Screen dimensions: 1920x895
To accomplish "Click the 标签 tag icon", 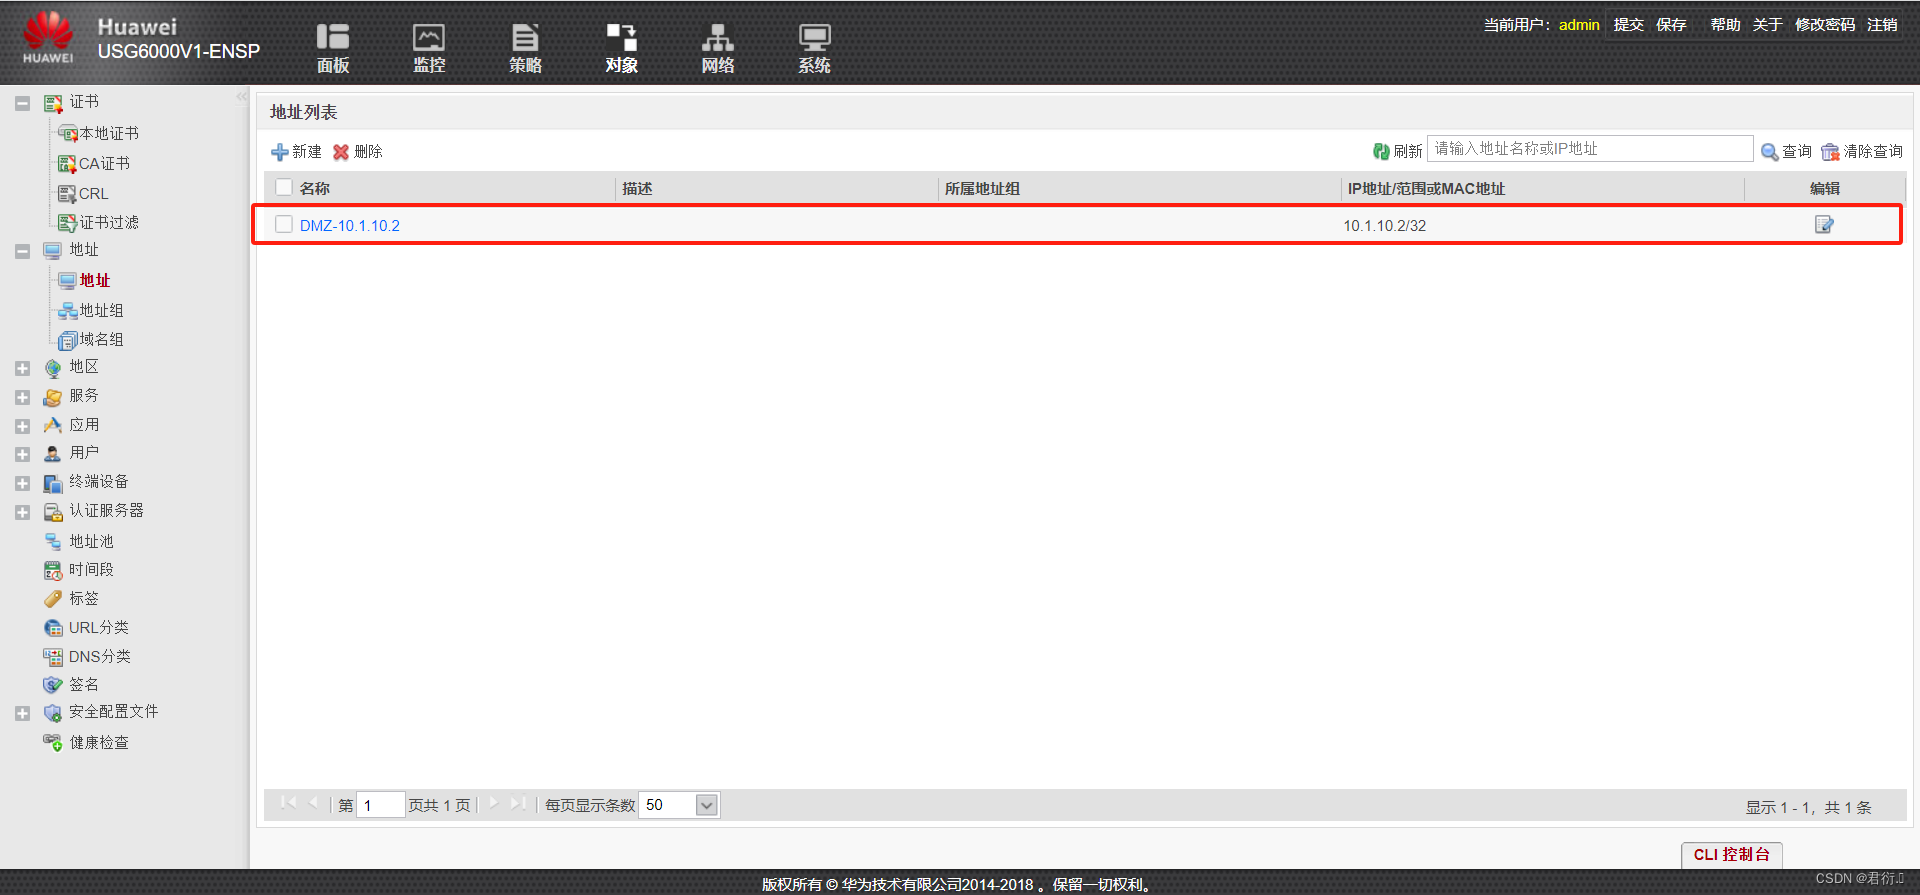I will pyautogui.click(x=53, y=598).
